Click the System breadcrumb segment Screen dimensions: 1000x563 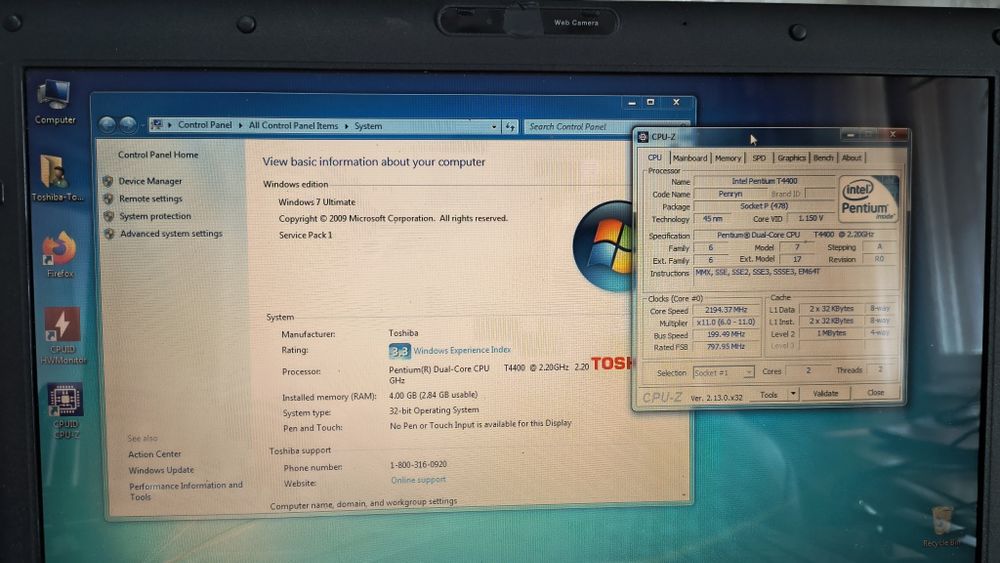pyautogui.click(x=368, y=126)
